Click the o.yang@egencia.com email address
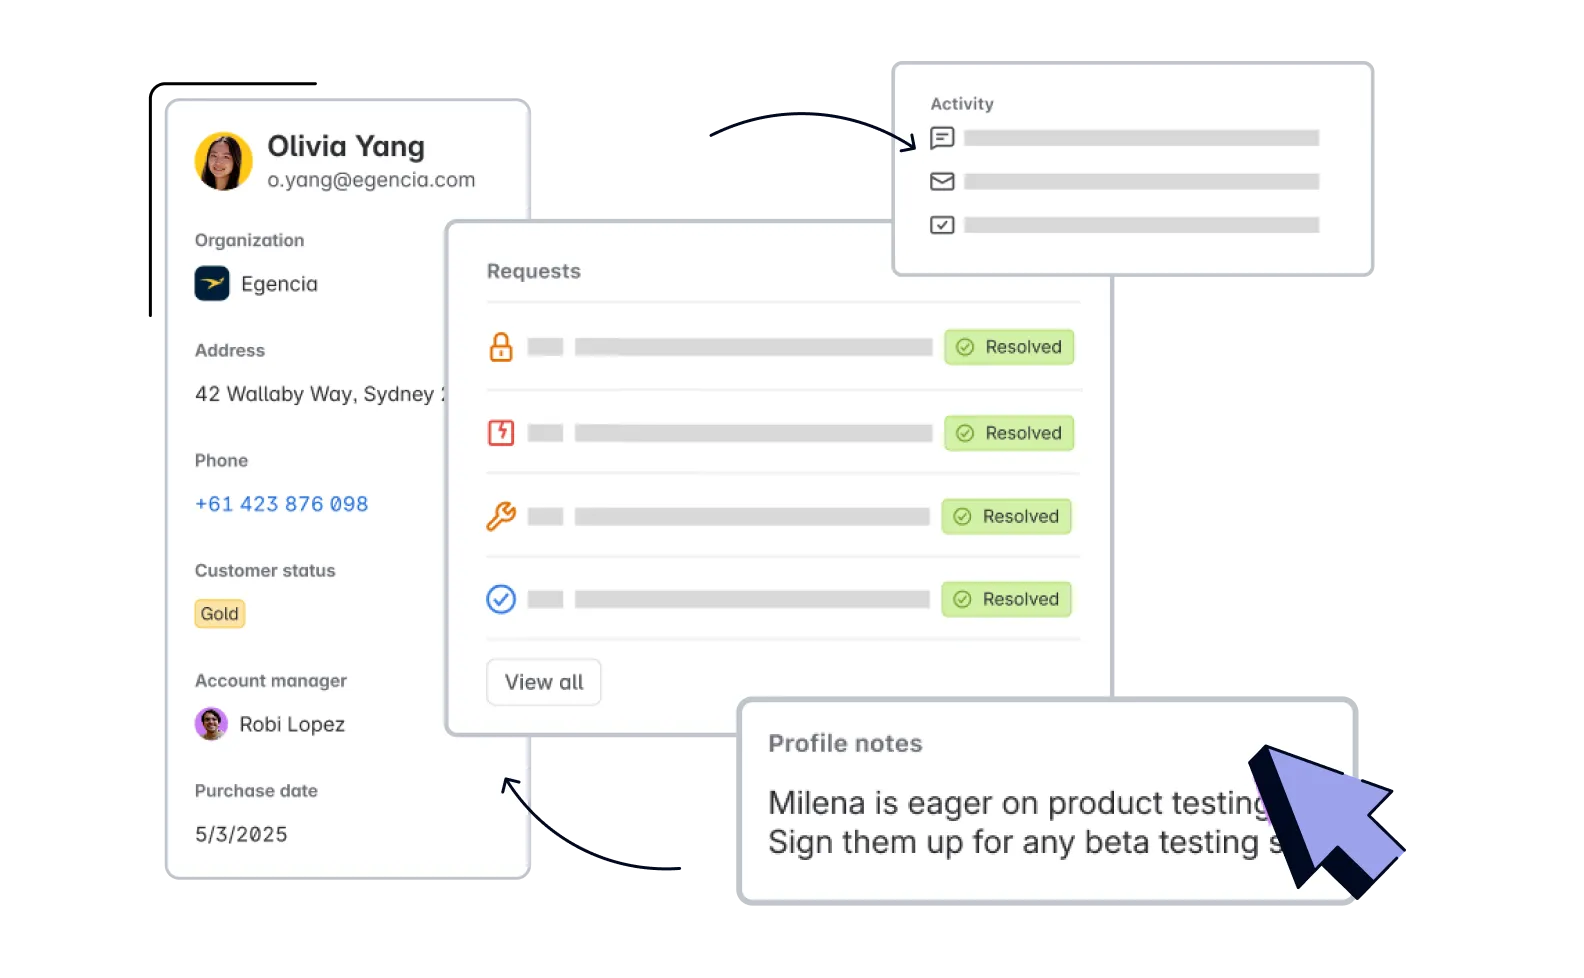 coord(371,180)
